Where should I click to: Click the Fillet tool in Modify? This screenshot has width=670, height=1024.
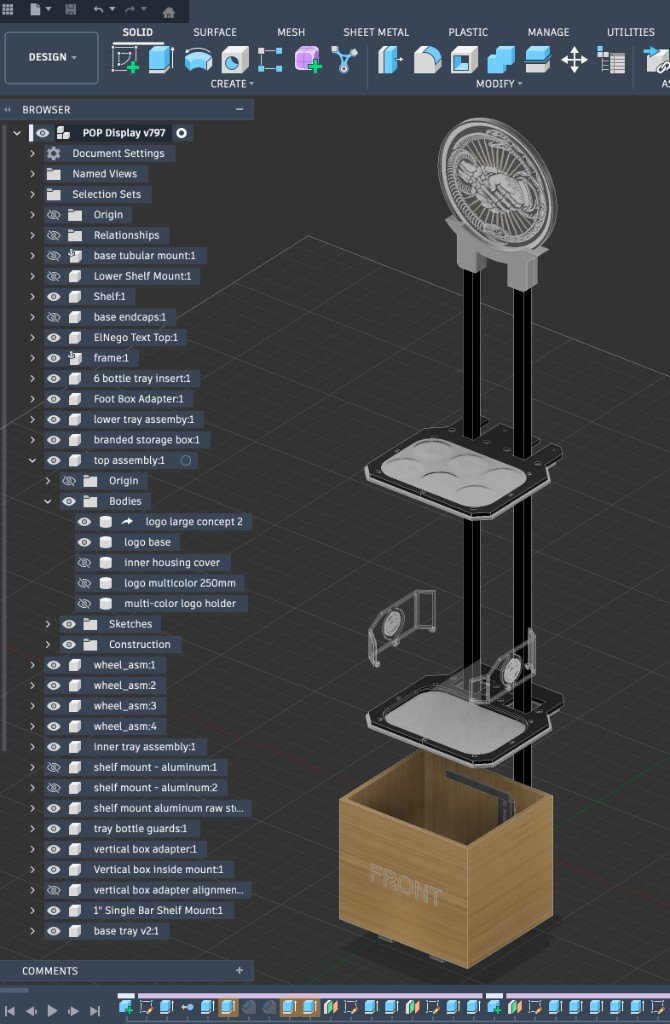(x=427, y=60)
